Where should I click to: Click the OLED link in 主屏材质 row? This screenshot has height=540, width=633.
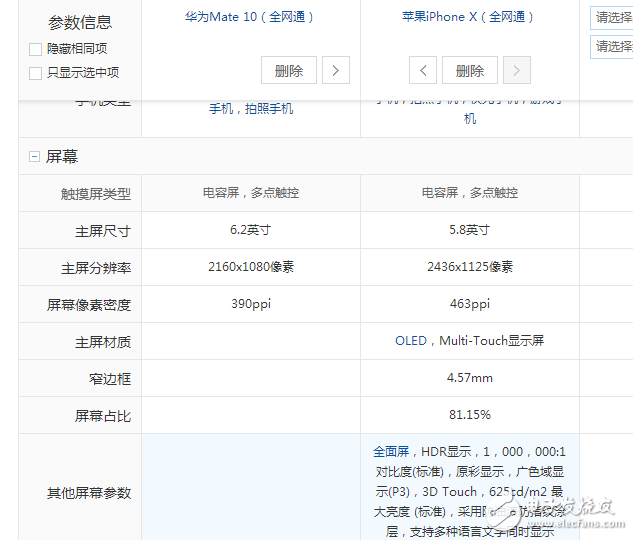[411, 341]
